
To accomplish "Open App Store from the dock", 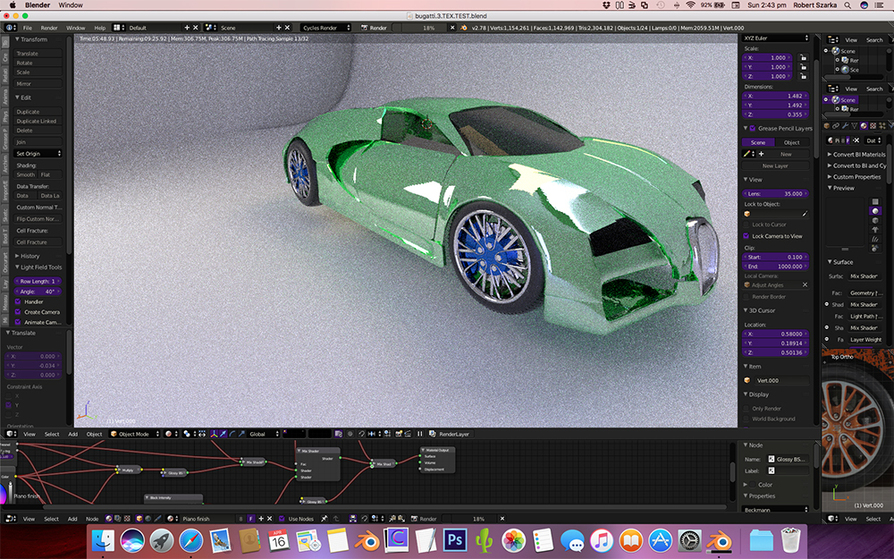I will coord(659,541).
